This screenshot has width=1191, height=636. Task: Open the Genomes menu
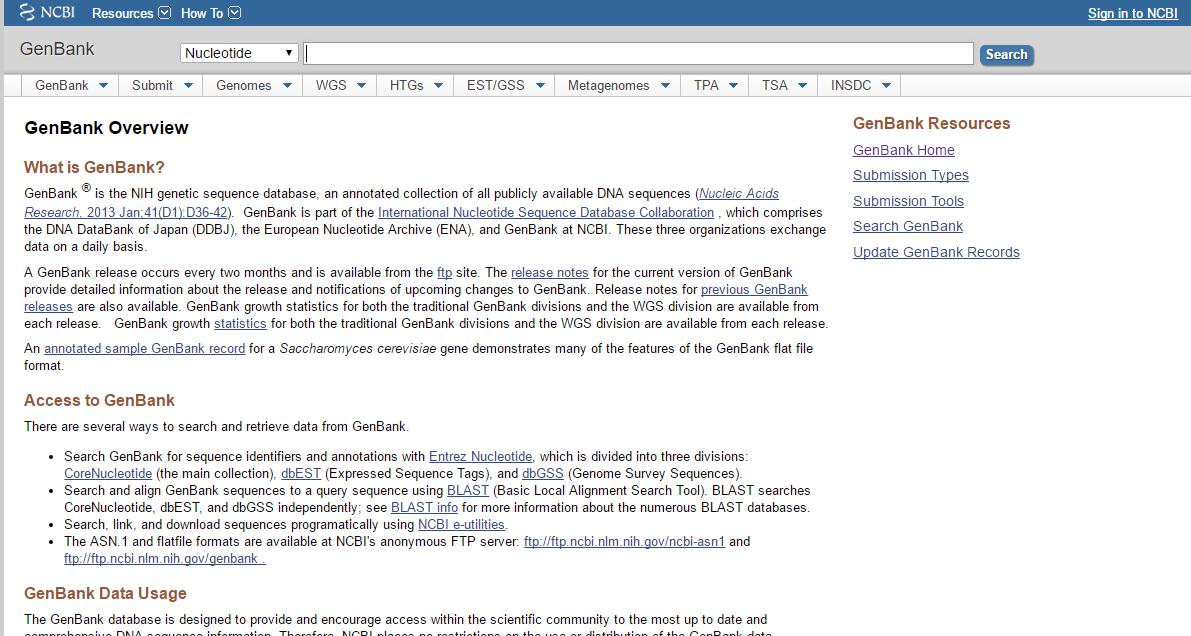point(254,86)
